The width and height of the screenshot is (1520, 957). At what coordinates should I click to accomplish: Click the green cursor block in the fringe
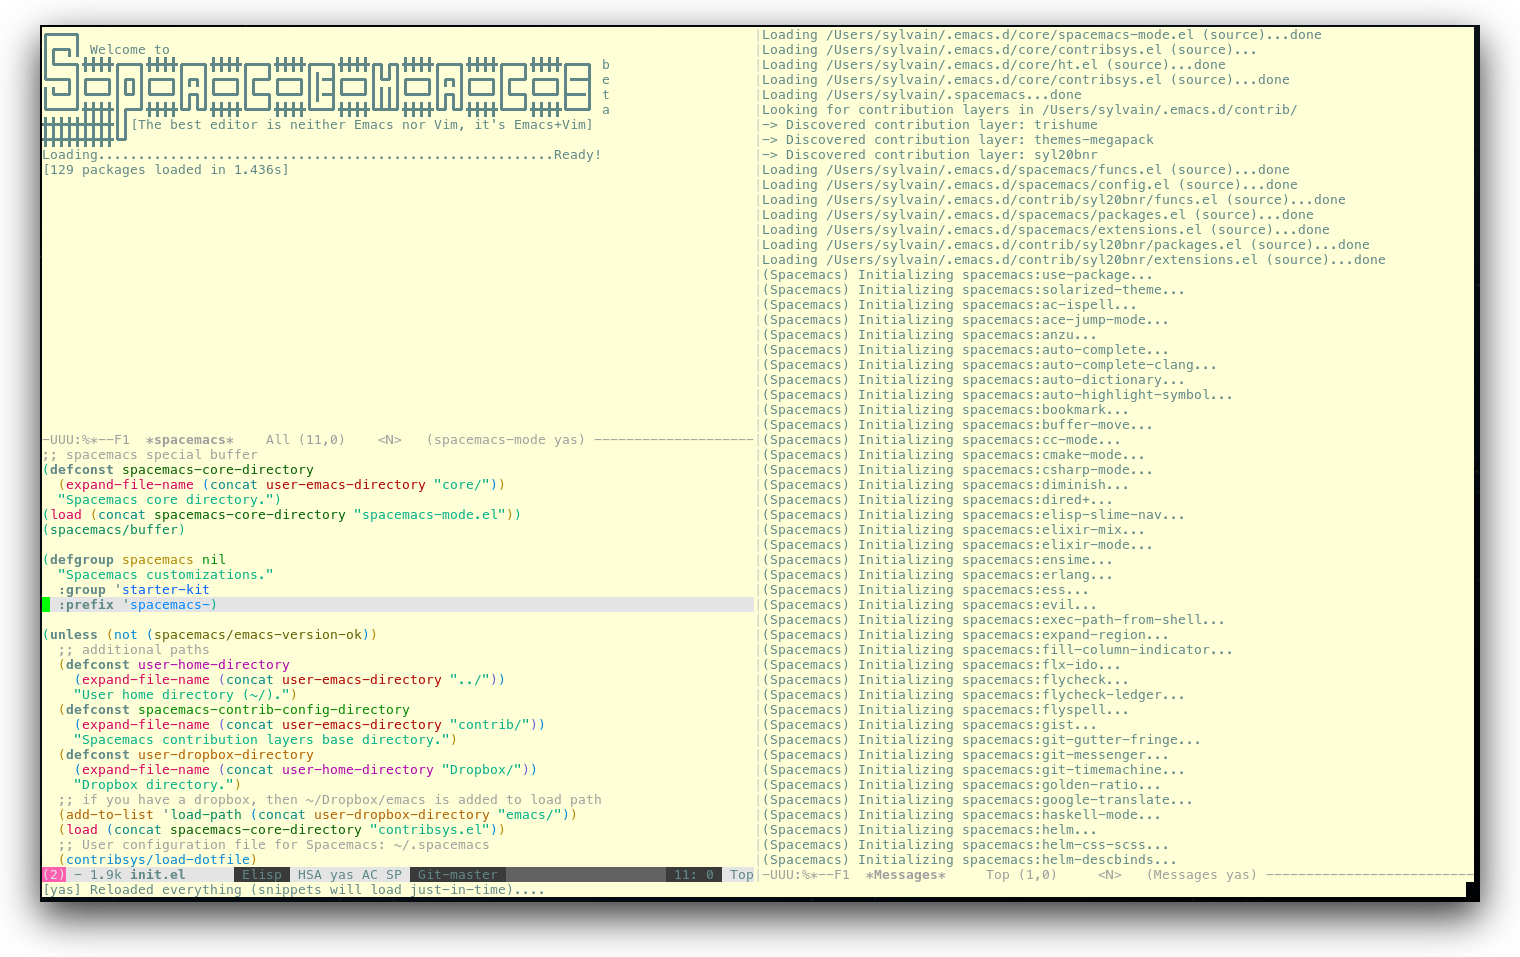tap(46, 605)
